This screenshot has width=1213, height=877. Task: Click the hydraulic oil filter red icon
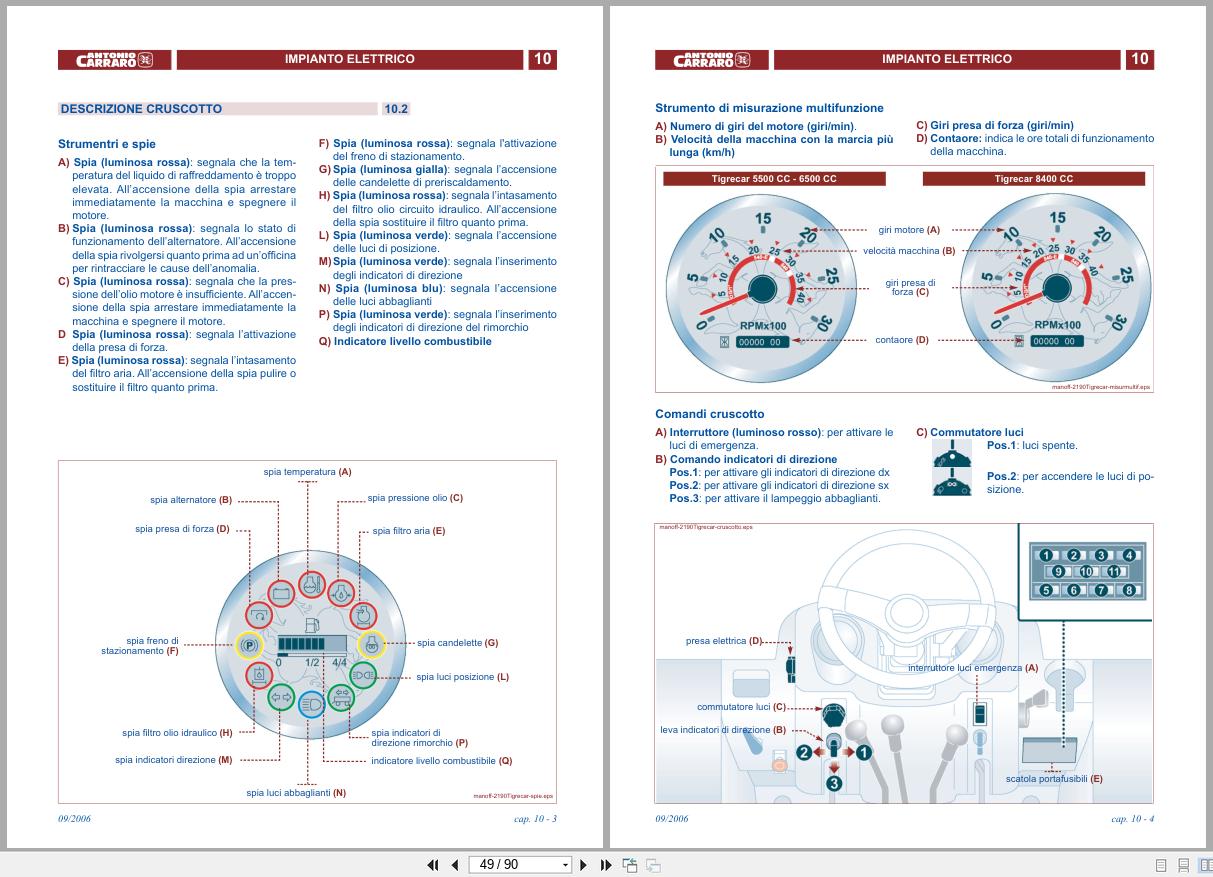(260, 675)
